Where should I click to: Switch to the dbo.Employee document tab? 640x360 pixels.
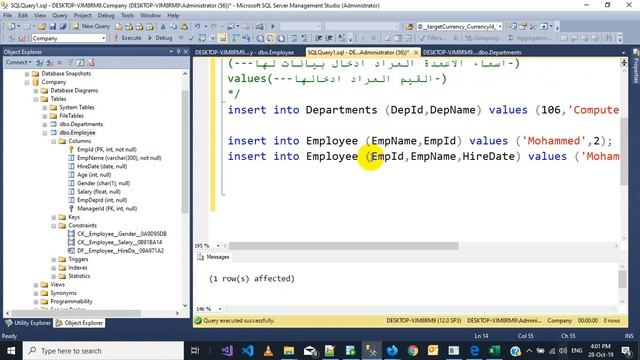[x=244, y=52]
